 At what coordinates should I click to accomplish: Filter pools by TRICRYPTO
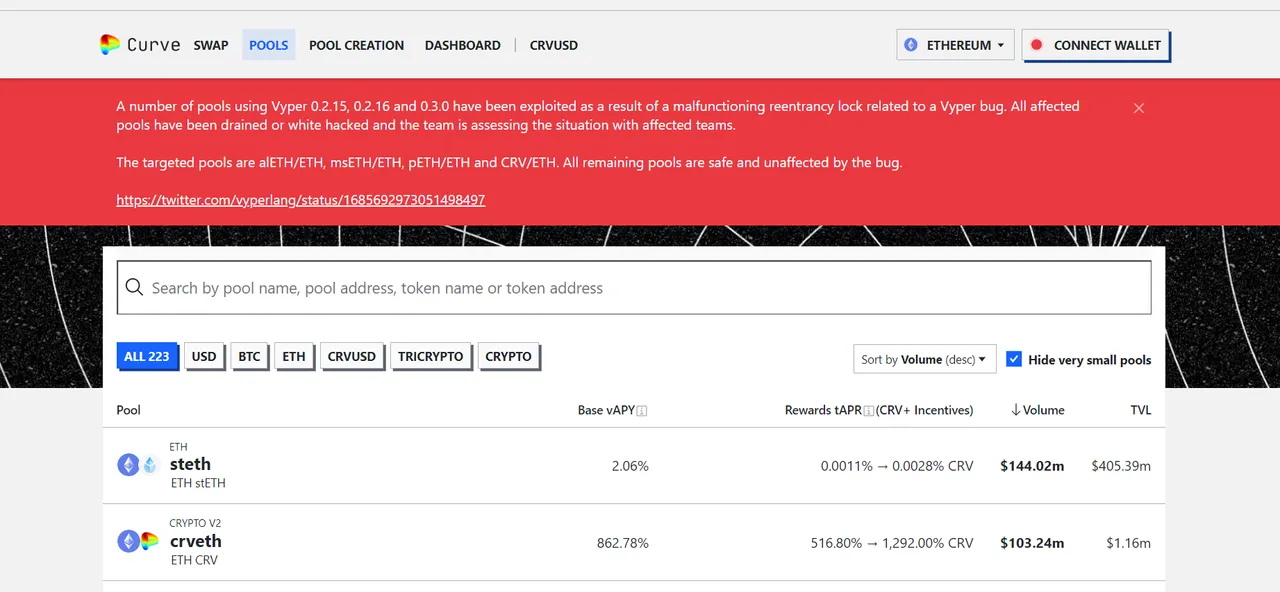431,356
